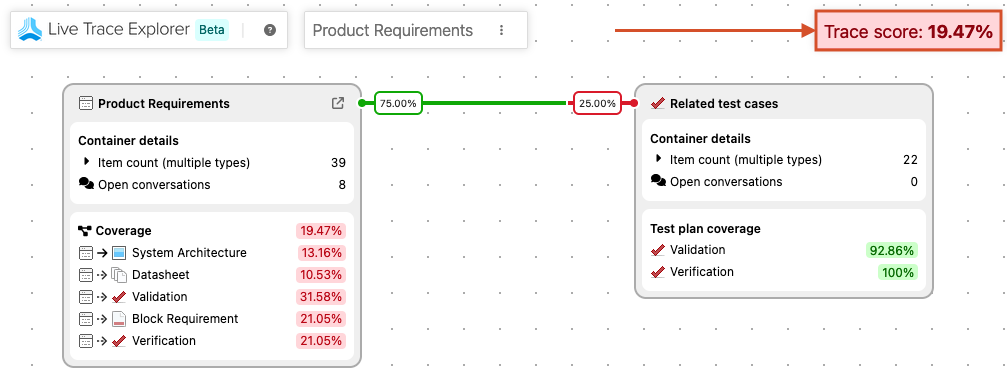The width and height of the screenshot is (1007, 375).
Task: Select the Block Requirement coverage row label
Action: (x=185, y=318)
